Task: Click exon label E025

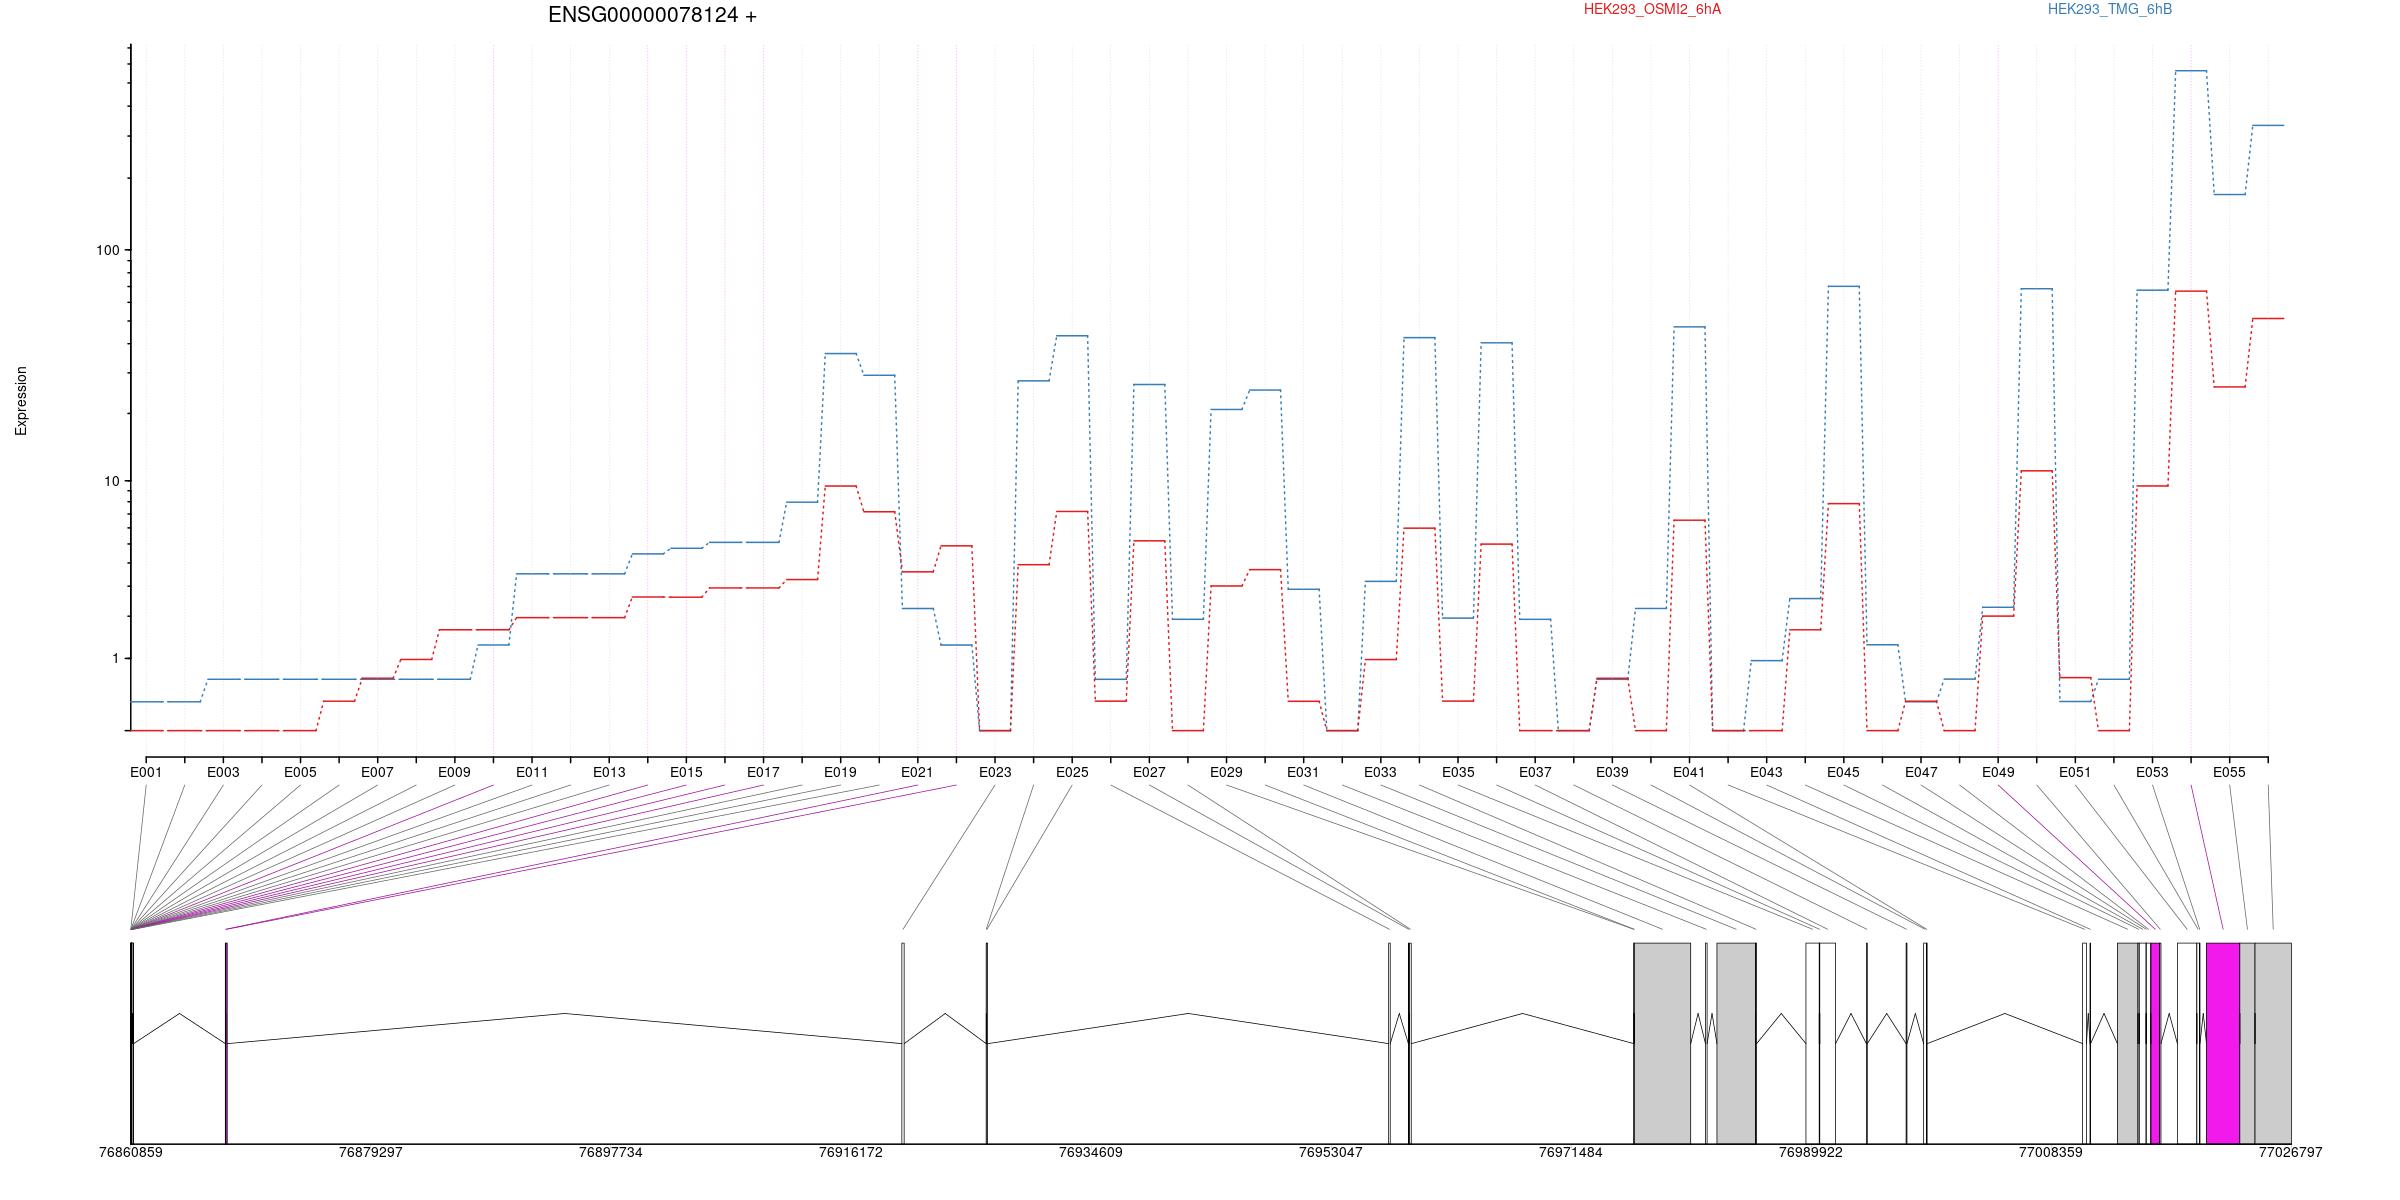Action: coord(1072,772)
